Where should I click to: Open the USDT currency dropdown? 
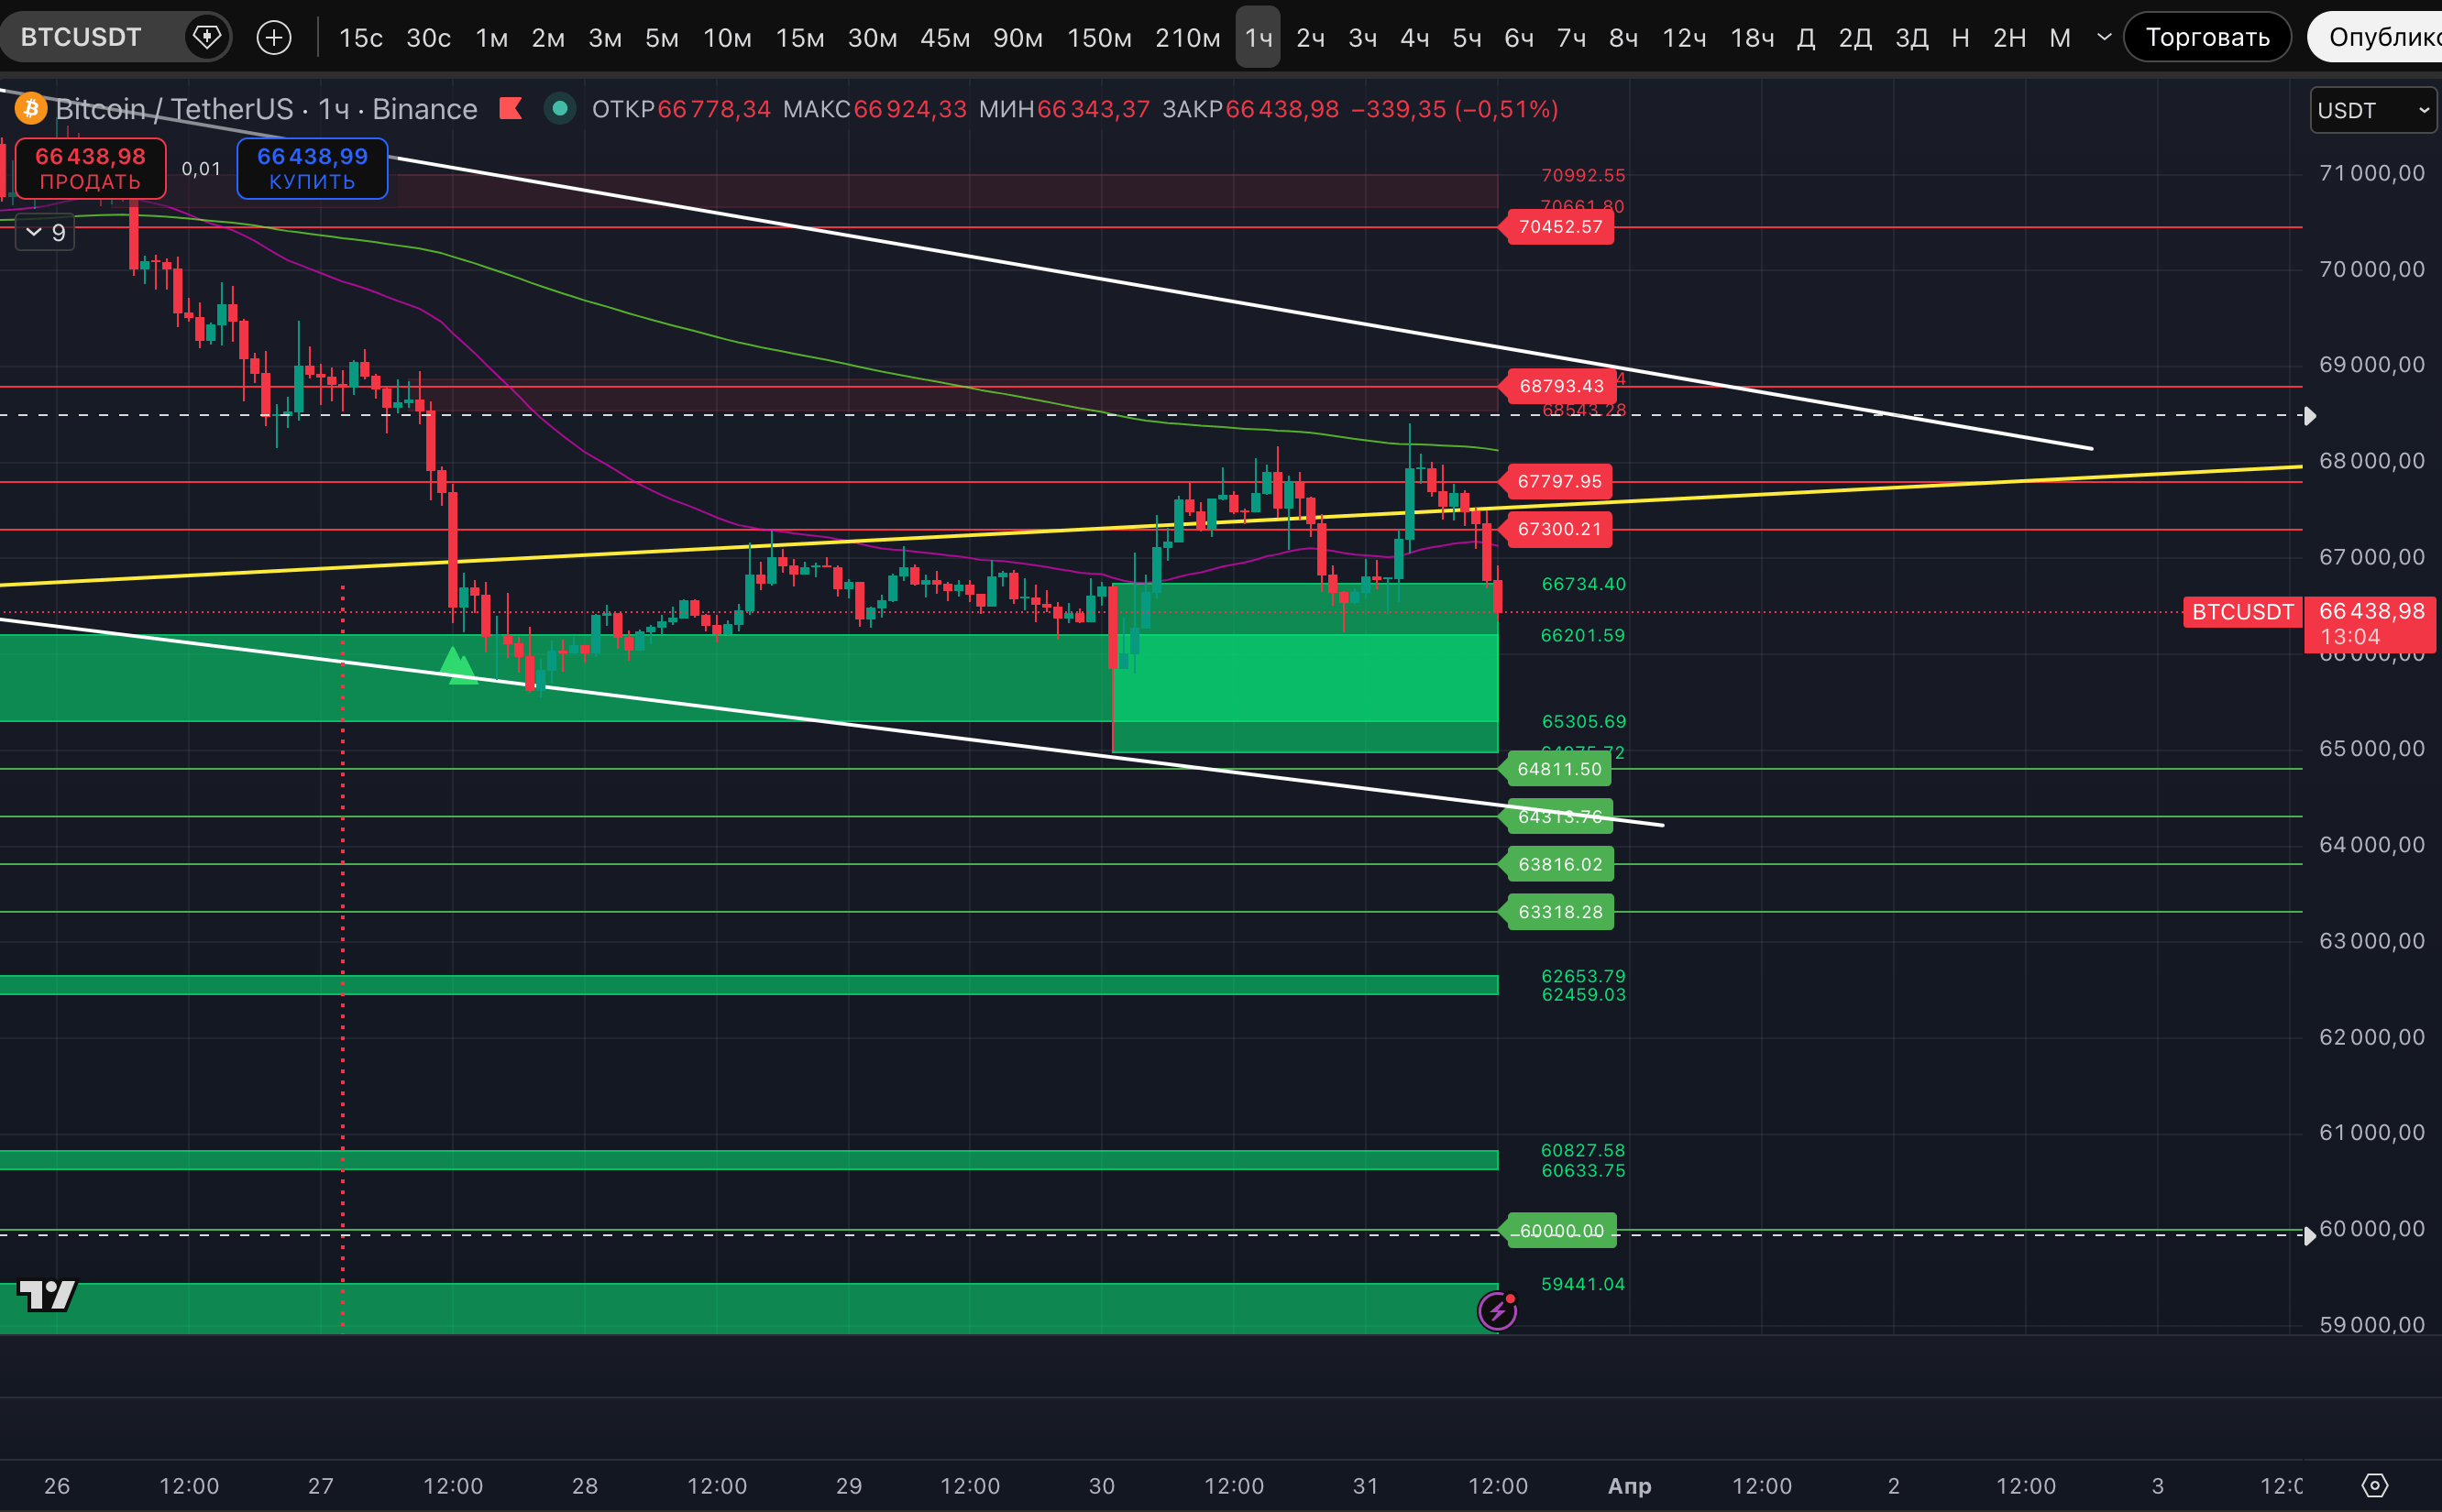[x=2372, y=110]
